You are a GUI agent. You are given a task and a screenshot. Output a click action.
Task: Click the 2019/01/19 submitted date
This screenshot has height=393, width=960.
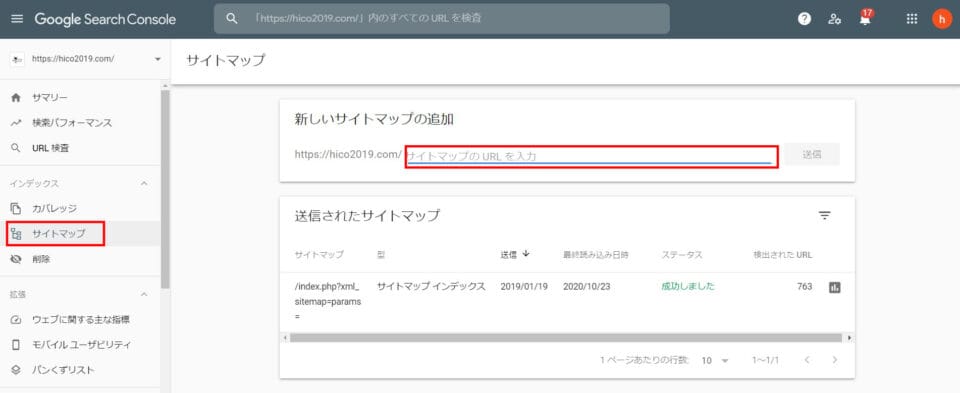coord(524,286)
